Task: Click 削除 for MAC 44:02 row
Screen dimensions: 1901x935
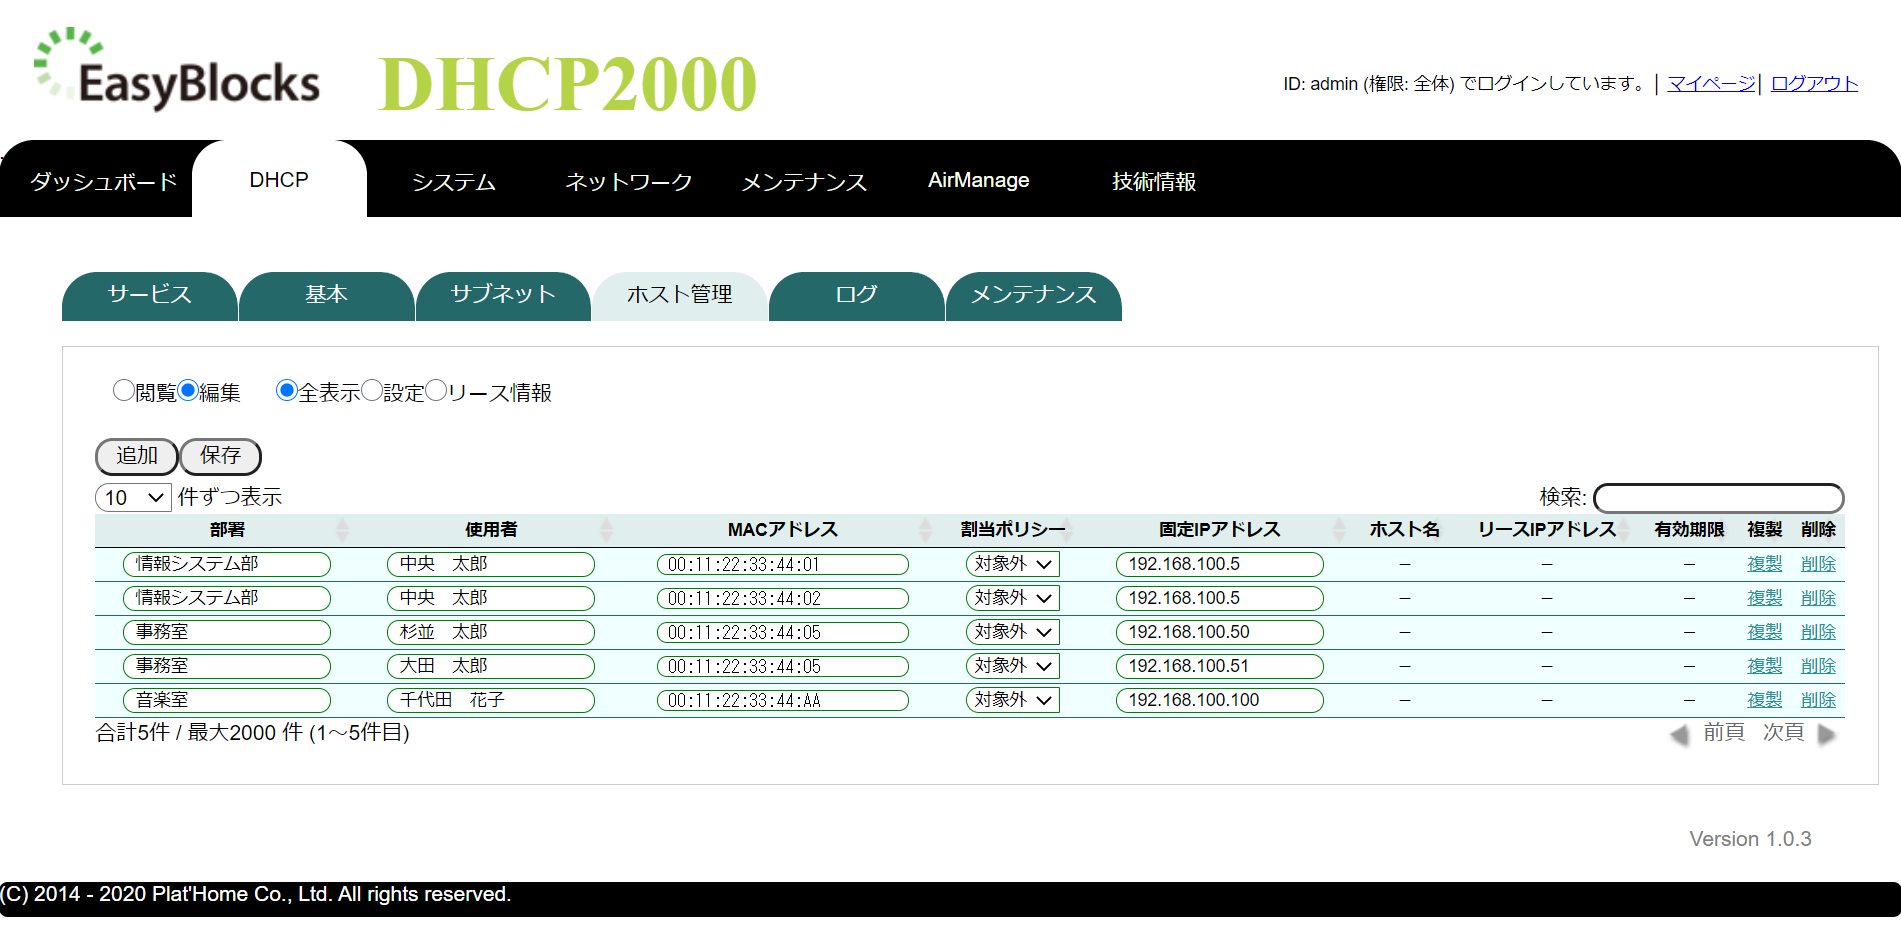Action: point(1818,598)
